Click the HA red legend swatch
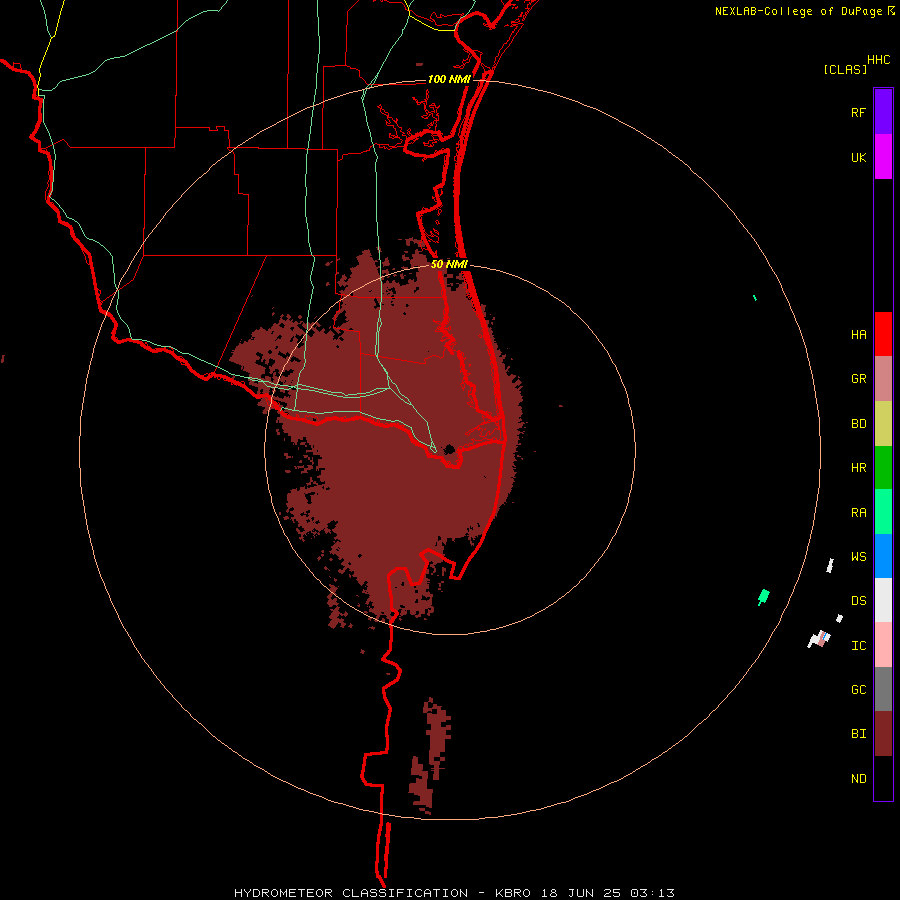Image resolution: width=900 pixels, height=900 pixels. pos(883,334)
